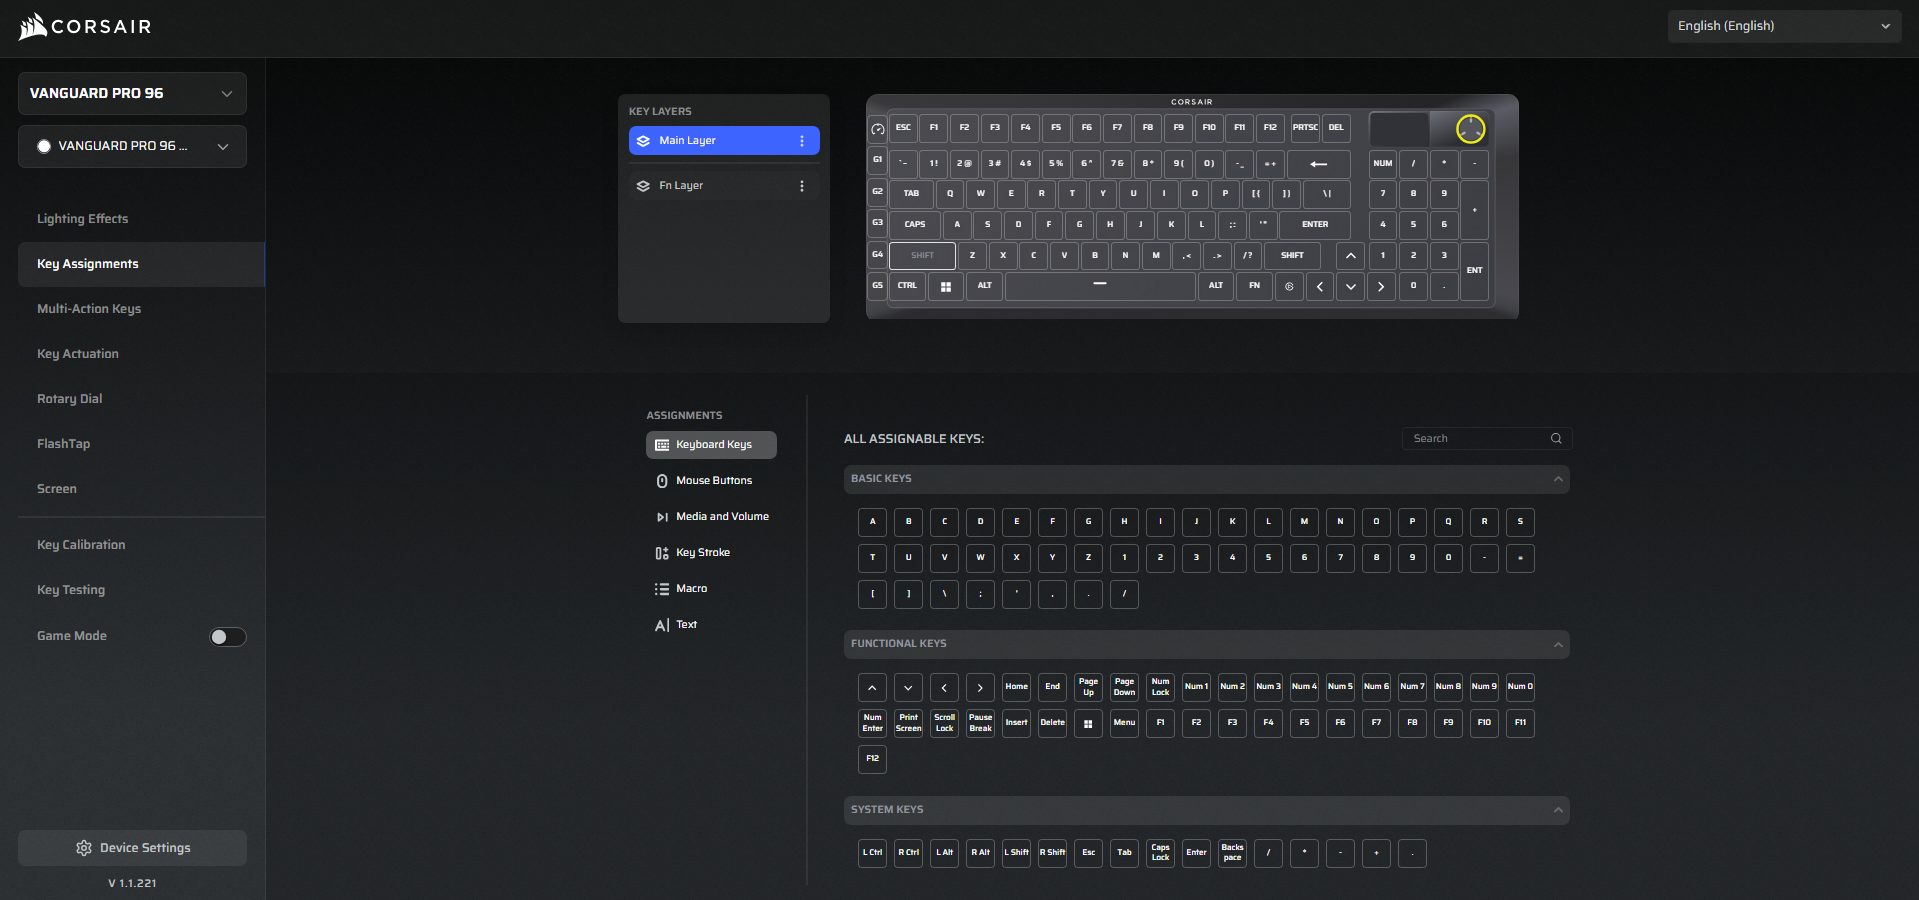The image size is (1919, 900).
Task: Select the spacebar on keyboard preview
Action: 1100,287
